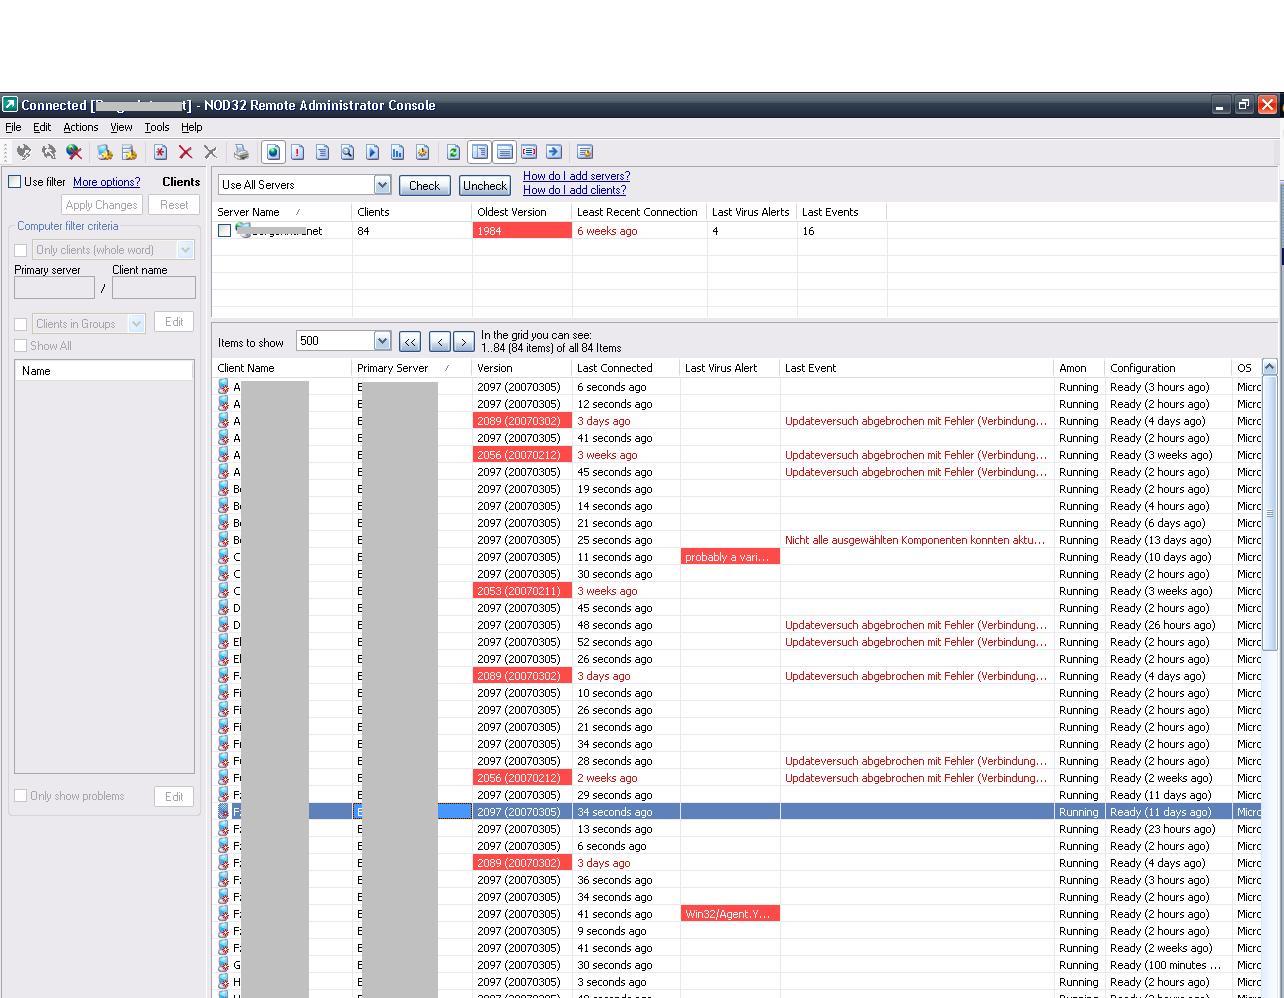Click the 'Win32/Agent.Y...' virus alert cell
Image resolution: width=1284 pixels, height=998 pixels.
[x=730, y=914]
